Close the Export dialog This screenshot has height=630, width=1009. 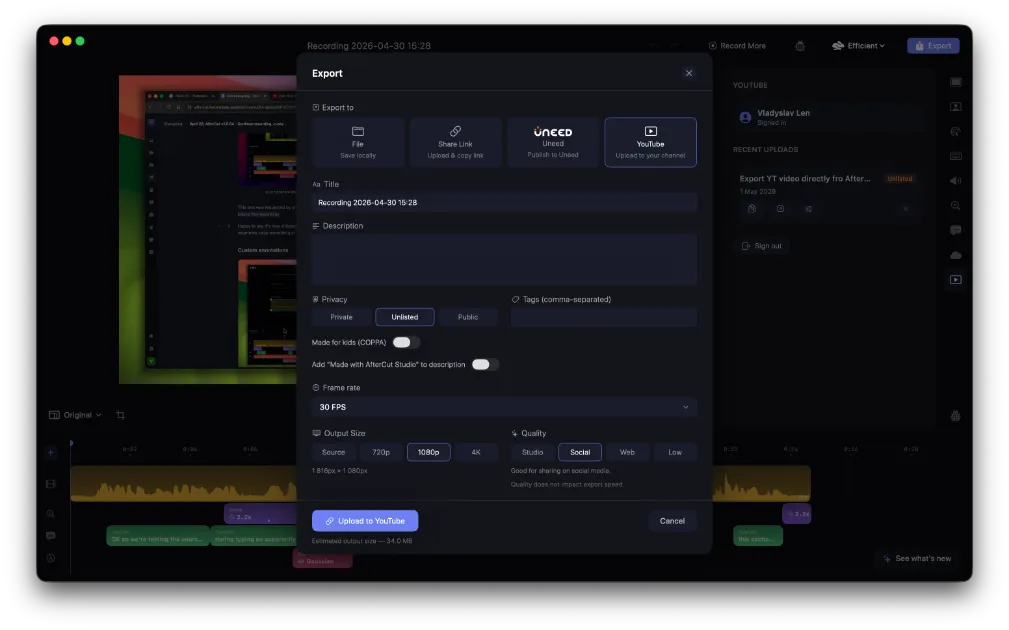point(689,73)
